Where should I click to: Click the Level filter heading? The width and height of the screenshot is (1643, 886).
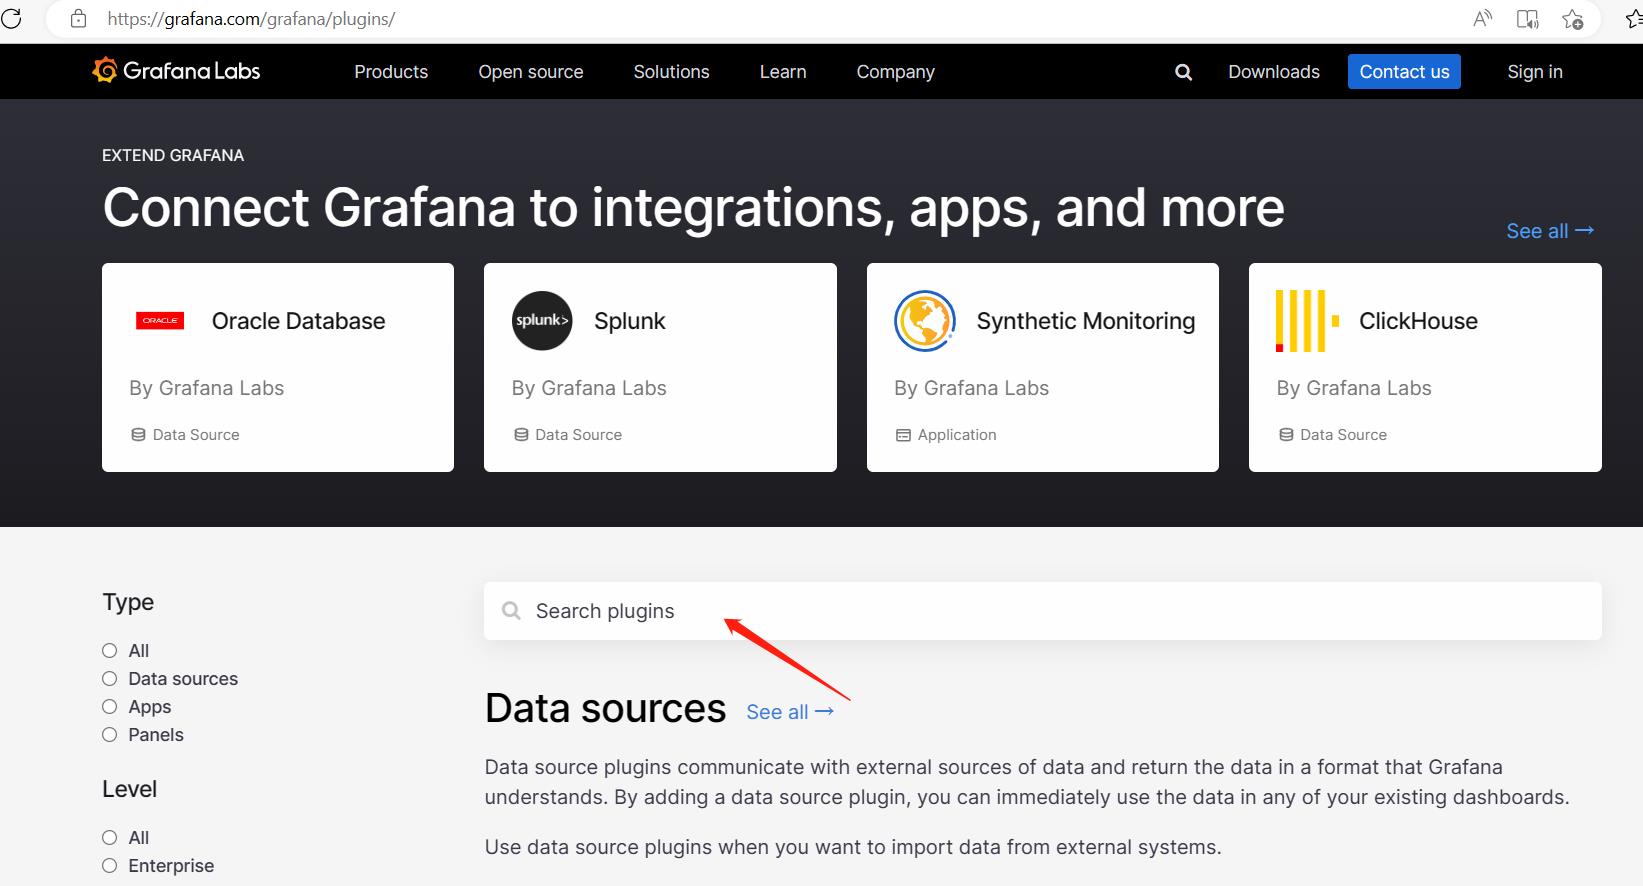tap(129, 789)
